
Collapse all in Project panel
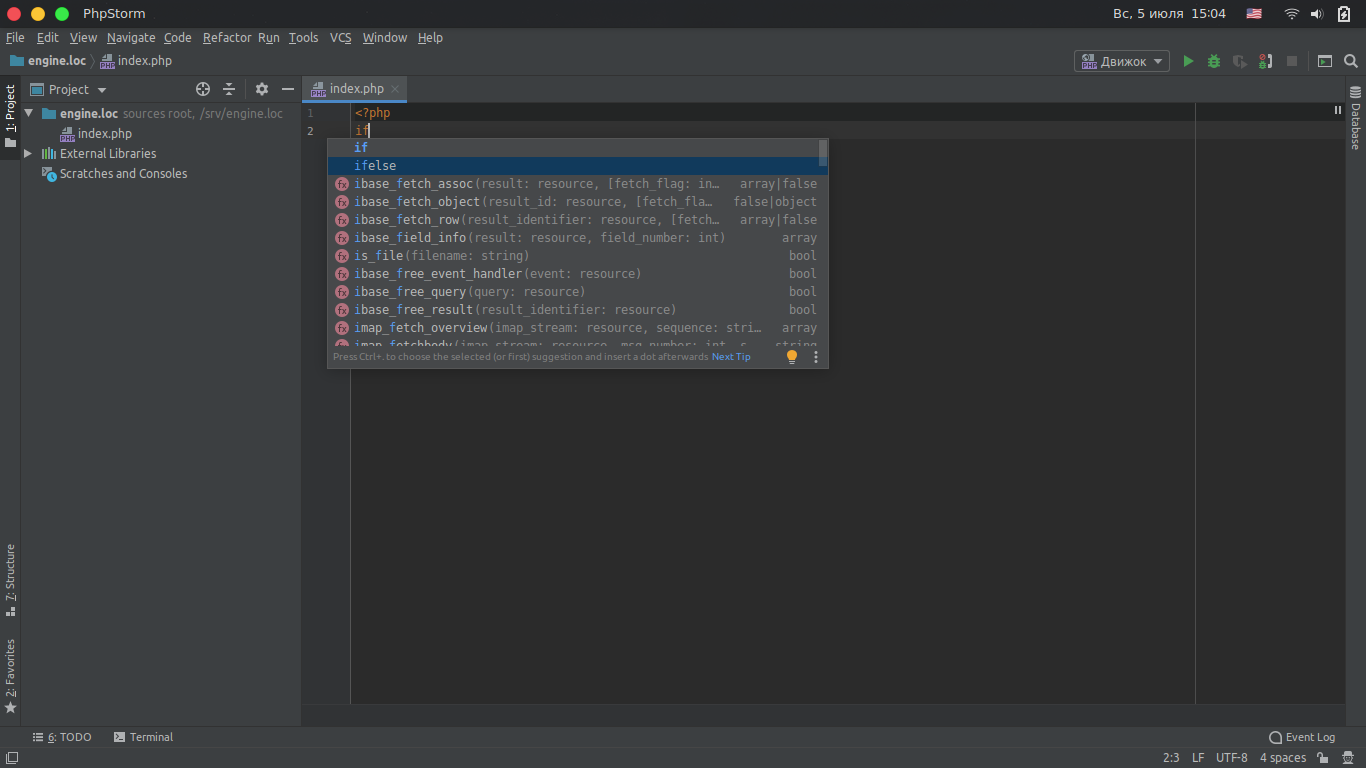229,89
